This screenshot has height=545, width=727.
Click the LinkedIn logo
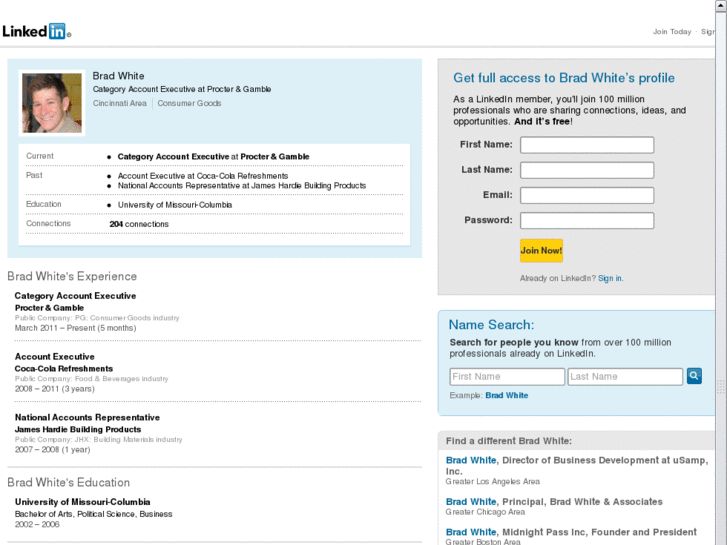tap(36, 32)
